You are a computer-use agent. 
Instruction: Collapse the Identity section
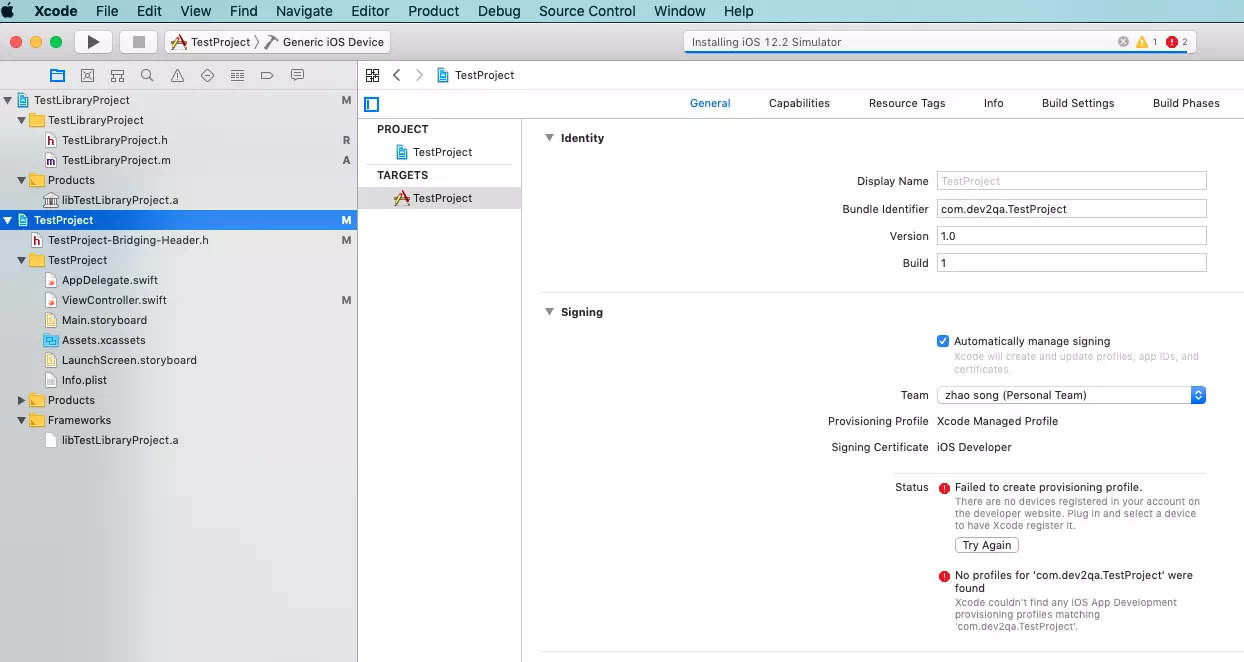tap(549, 138)
